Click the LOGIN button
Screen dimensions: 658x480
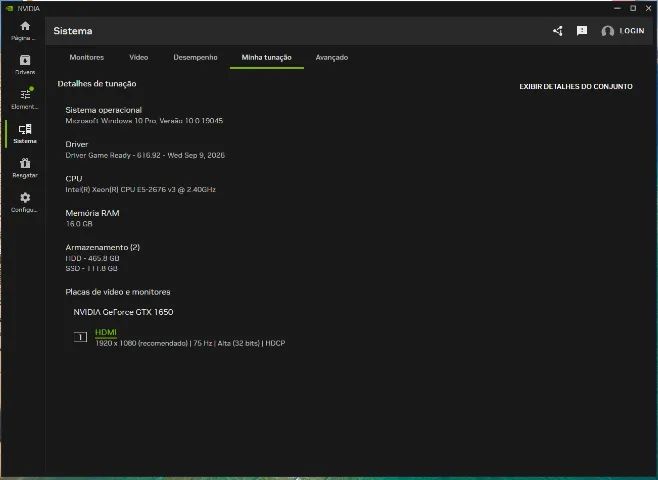[x=632, y=31]
